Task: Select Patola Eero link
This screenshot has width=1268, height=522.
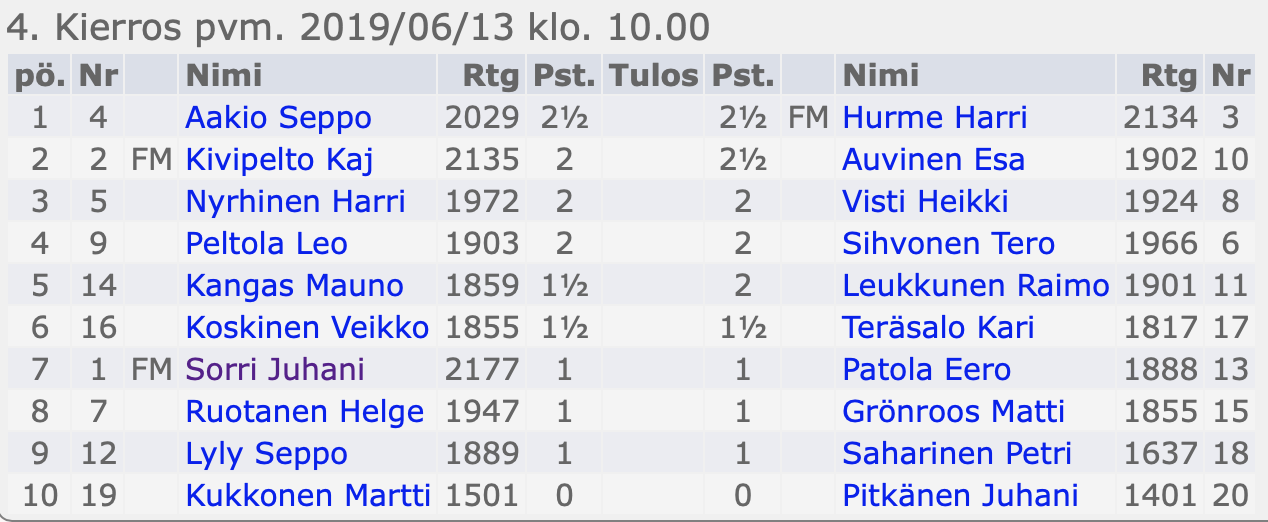Action: [927, 370]
